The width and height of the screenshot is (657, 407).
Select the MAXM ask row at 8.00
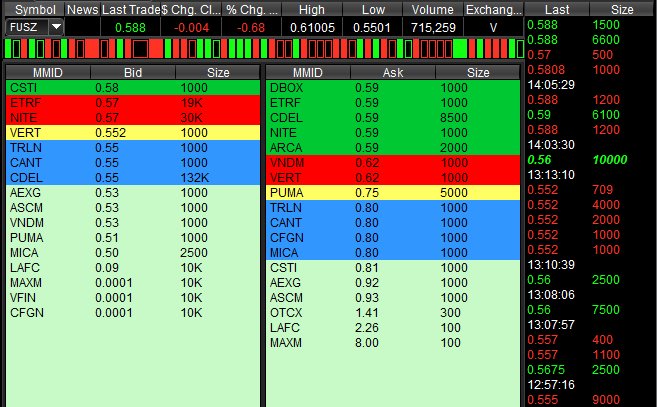[x=393, y=343]
